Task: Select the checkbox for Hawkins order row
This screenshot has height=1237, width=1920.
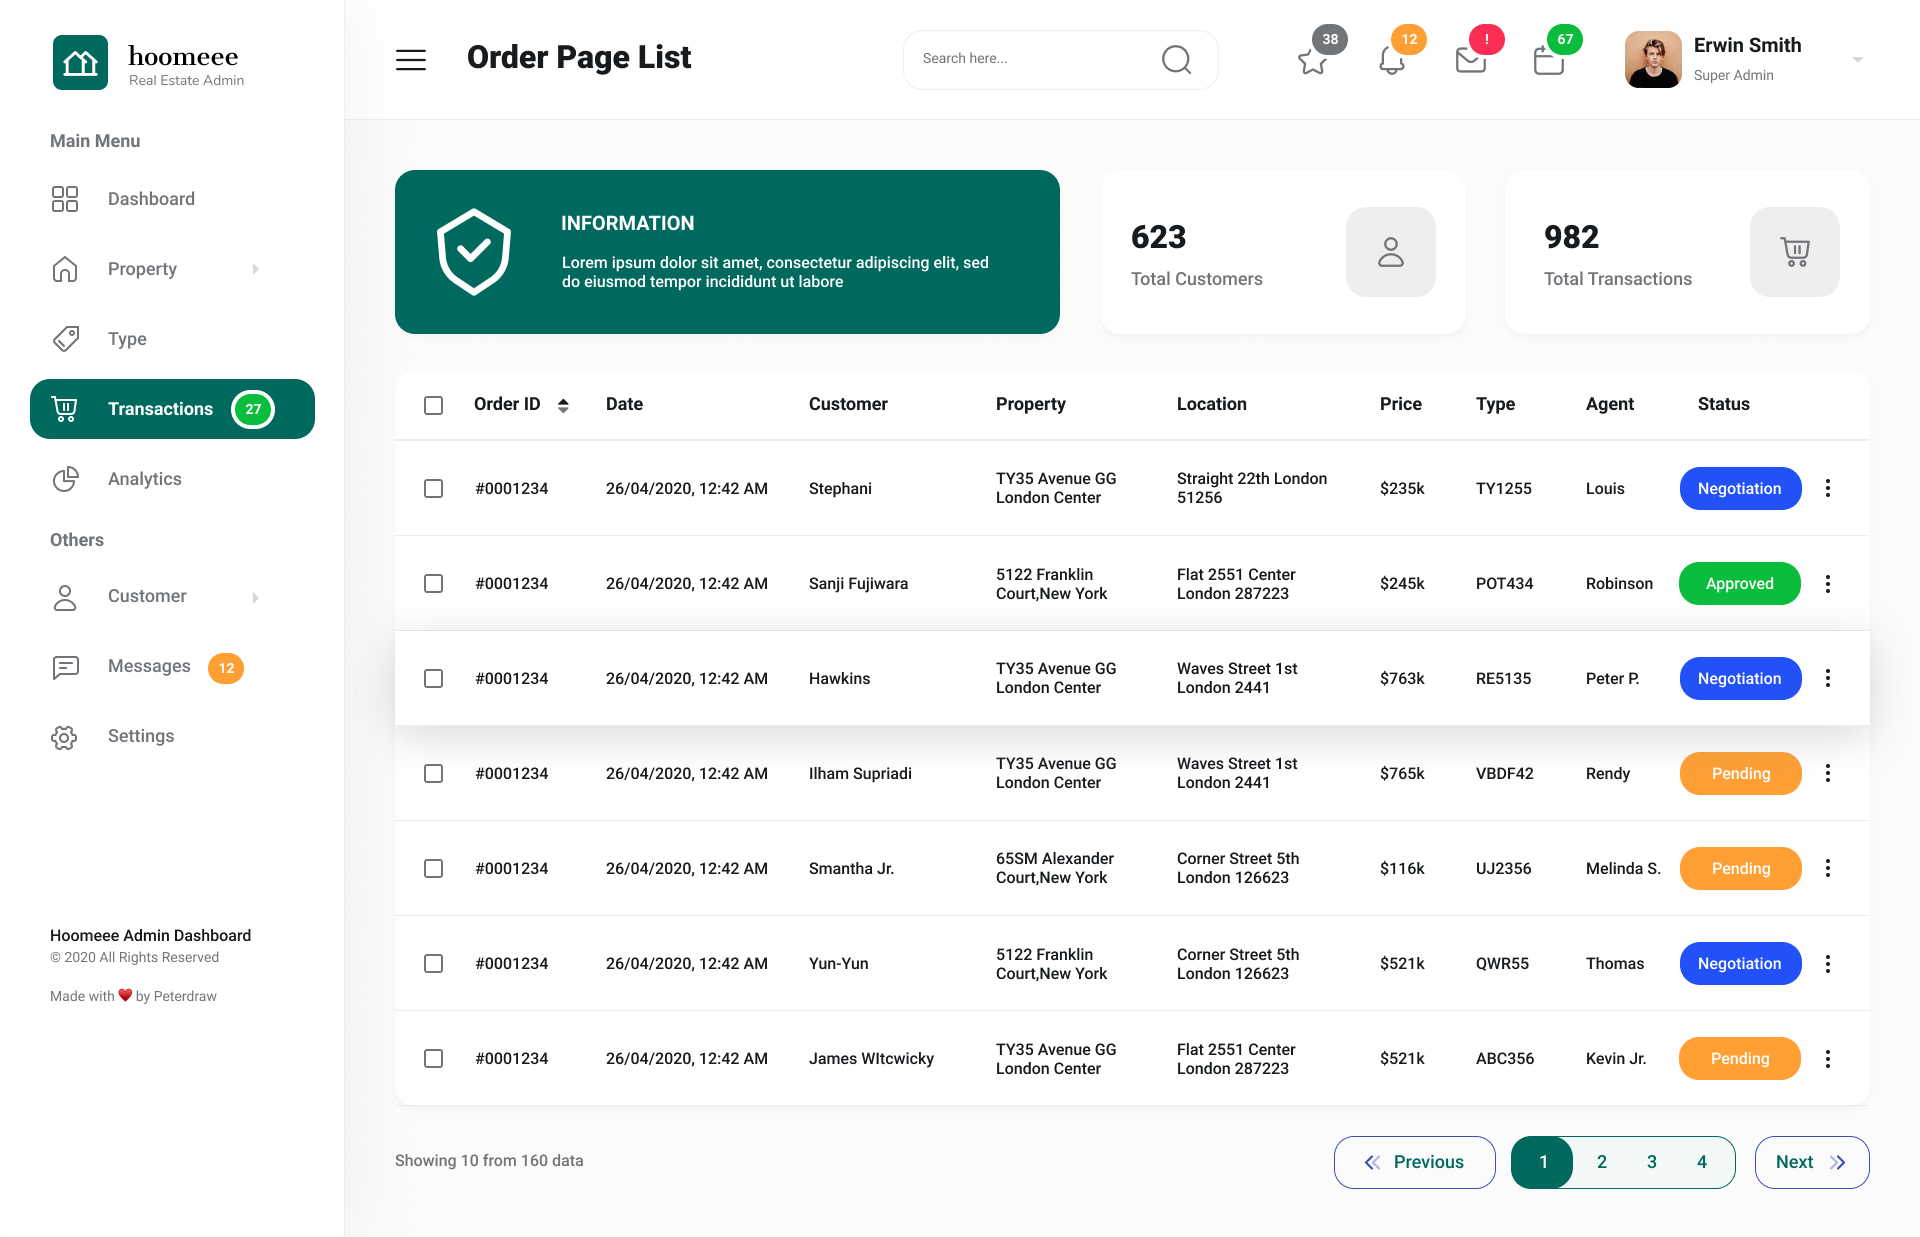Action: [x=433, y=678]
